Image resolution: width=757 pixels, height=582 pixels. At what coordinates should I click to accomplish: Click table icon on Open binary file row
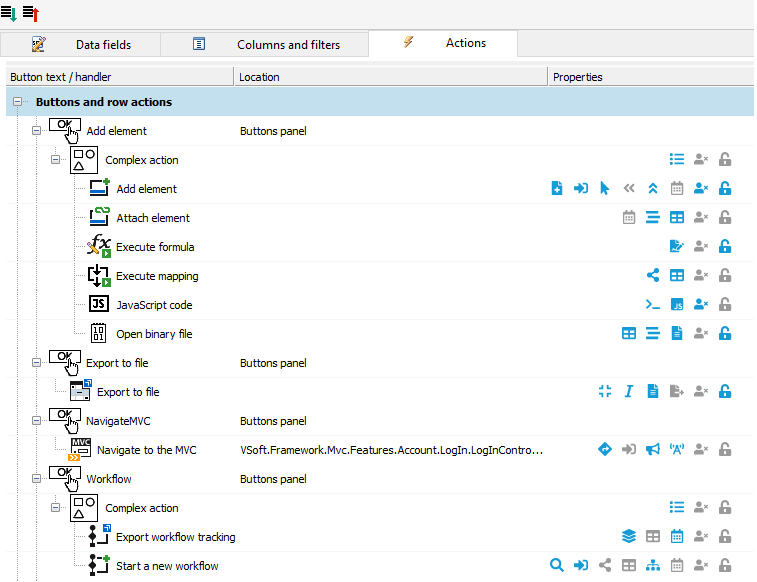point(629,333)
